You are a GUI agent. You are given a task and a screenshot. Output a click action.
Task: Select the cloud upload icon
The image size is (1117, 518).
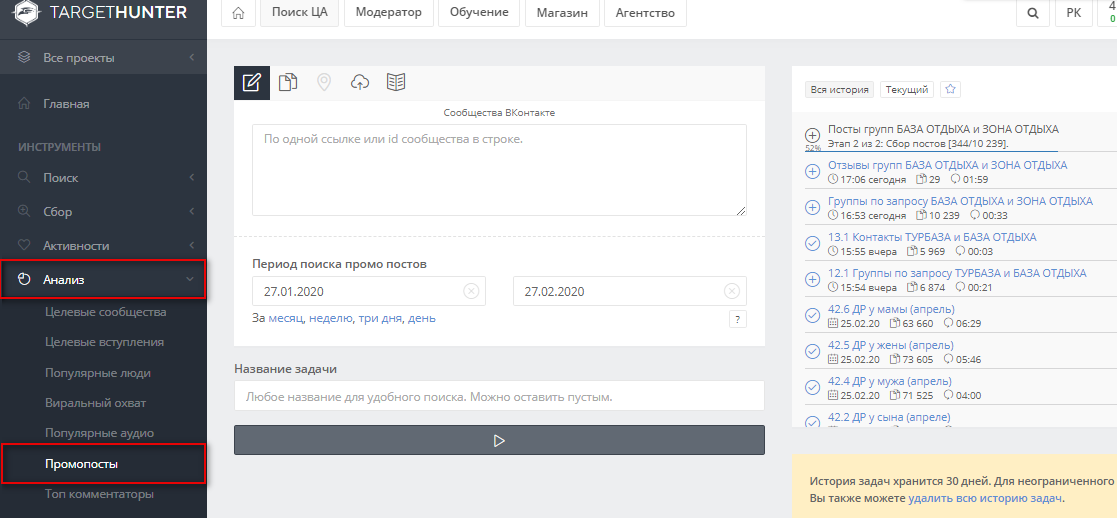tap(360, 83)
